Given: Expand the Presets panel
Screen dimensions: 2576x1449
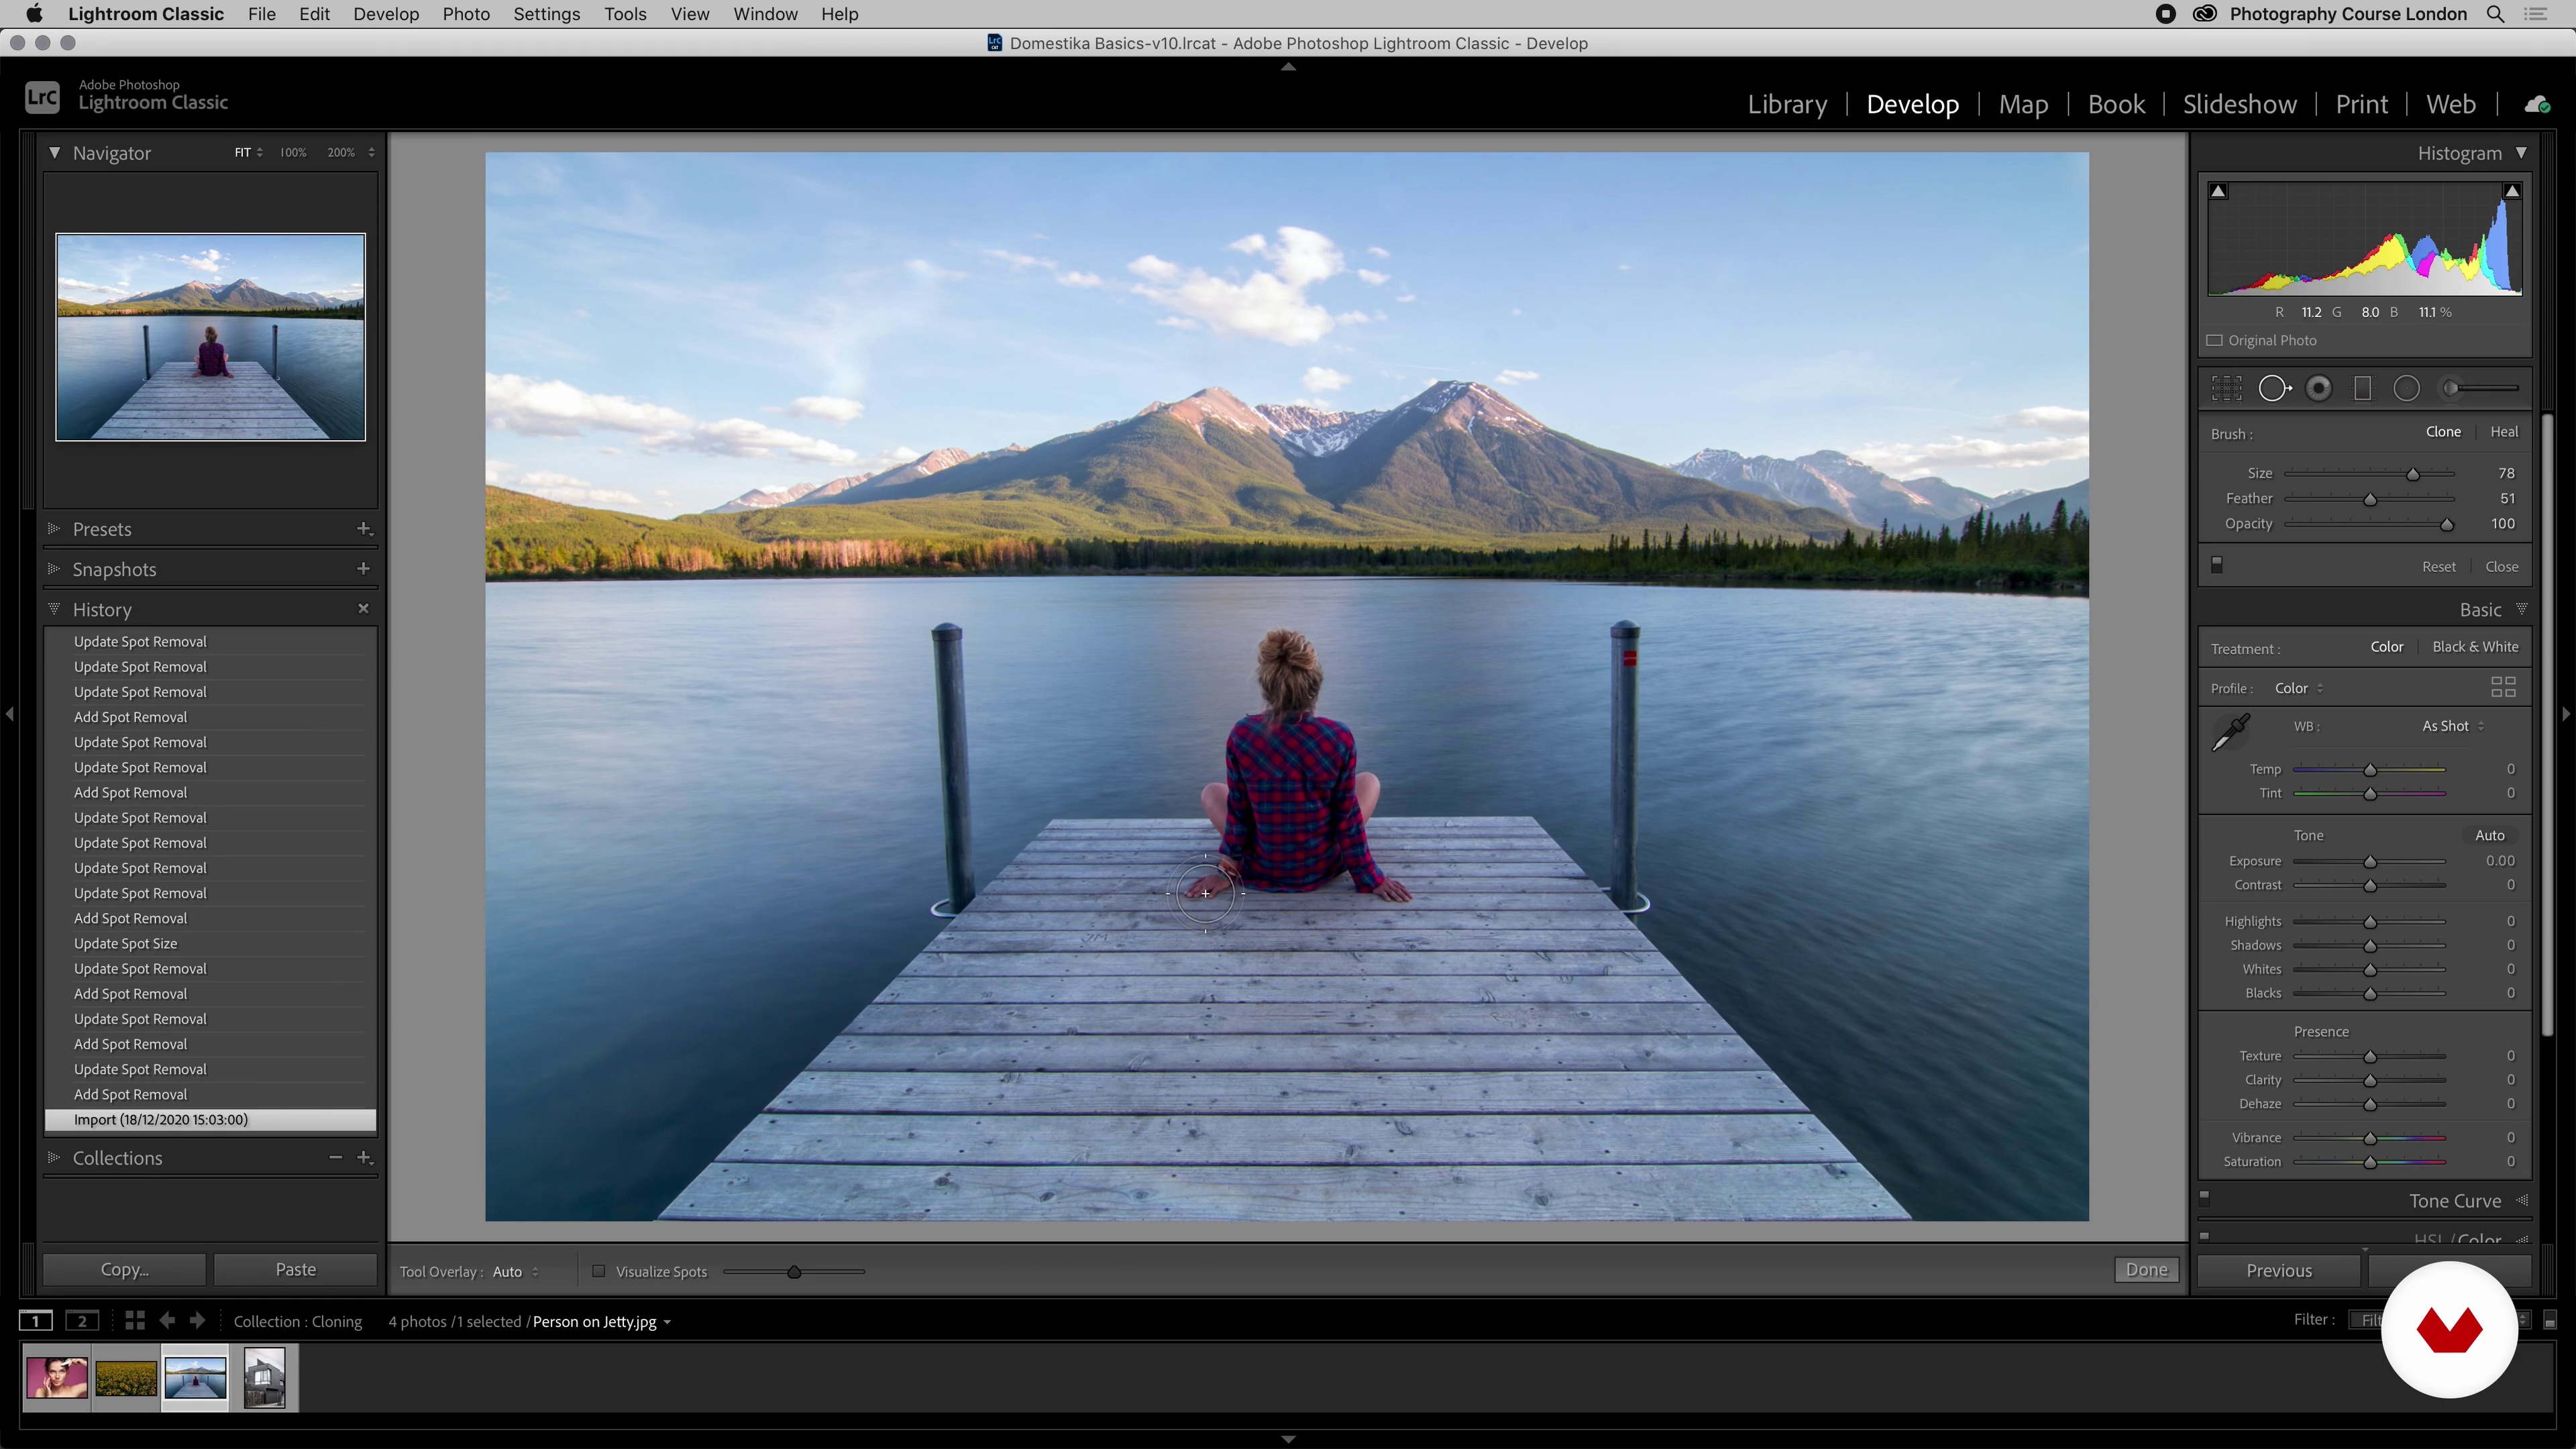Looking at the screenshot, I should click(x=54, y=528).
